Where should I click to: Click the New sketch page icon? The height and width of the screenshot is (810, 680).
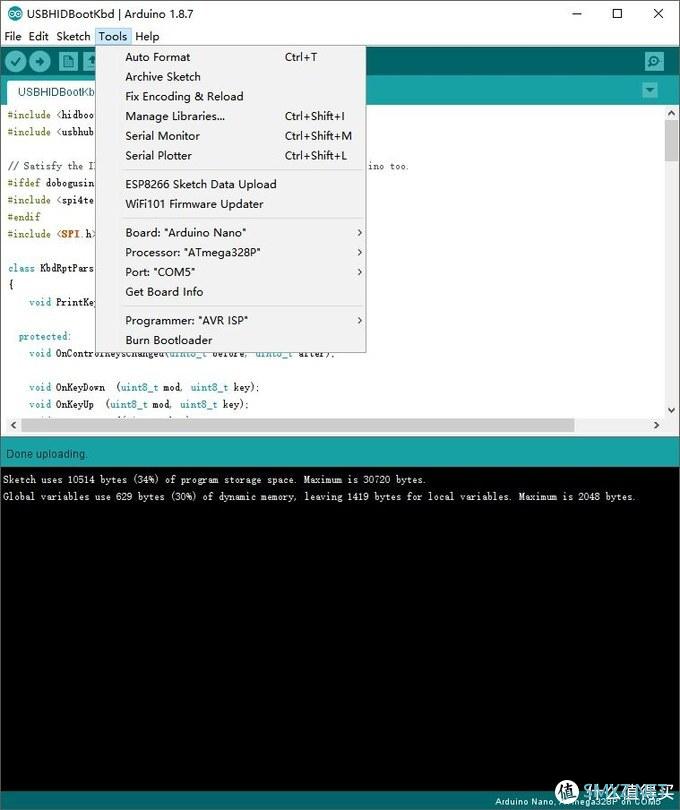tap(68, 61)
